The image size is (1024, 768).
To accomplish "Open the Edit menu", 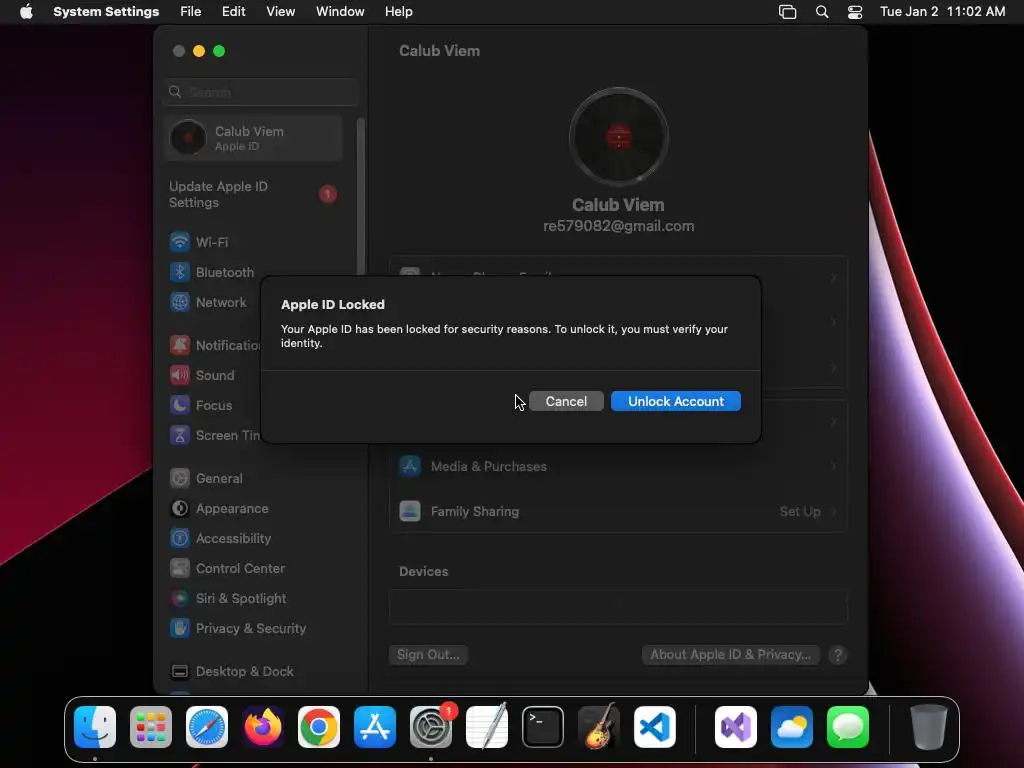I will [x=233, y=12].
